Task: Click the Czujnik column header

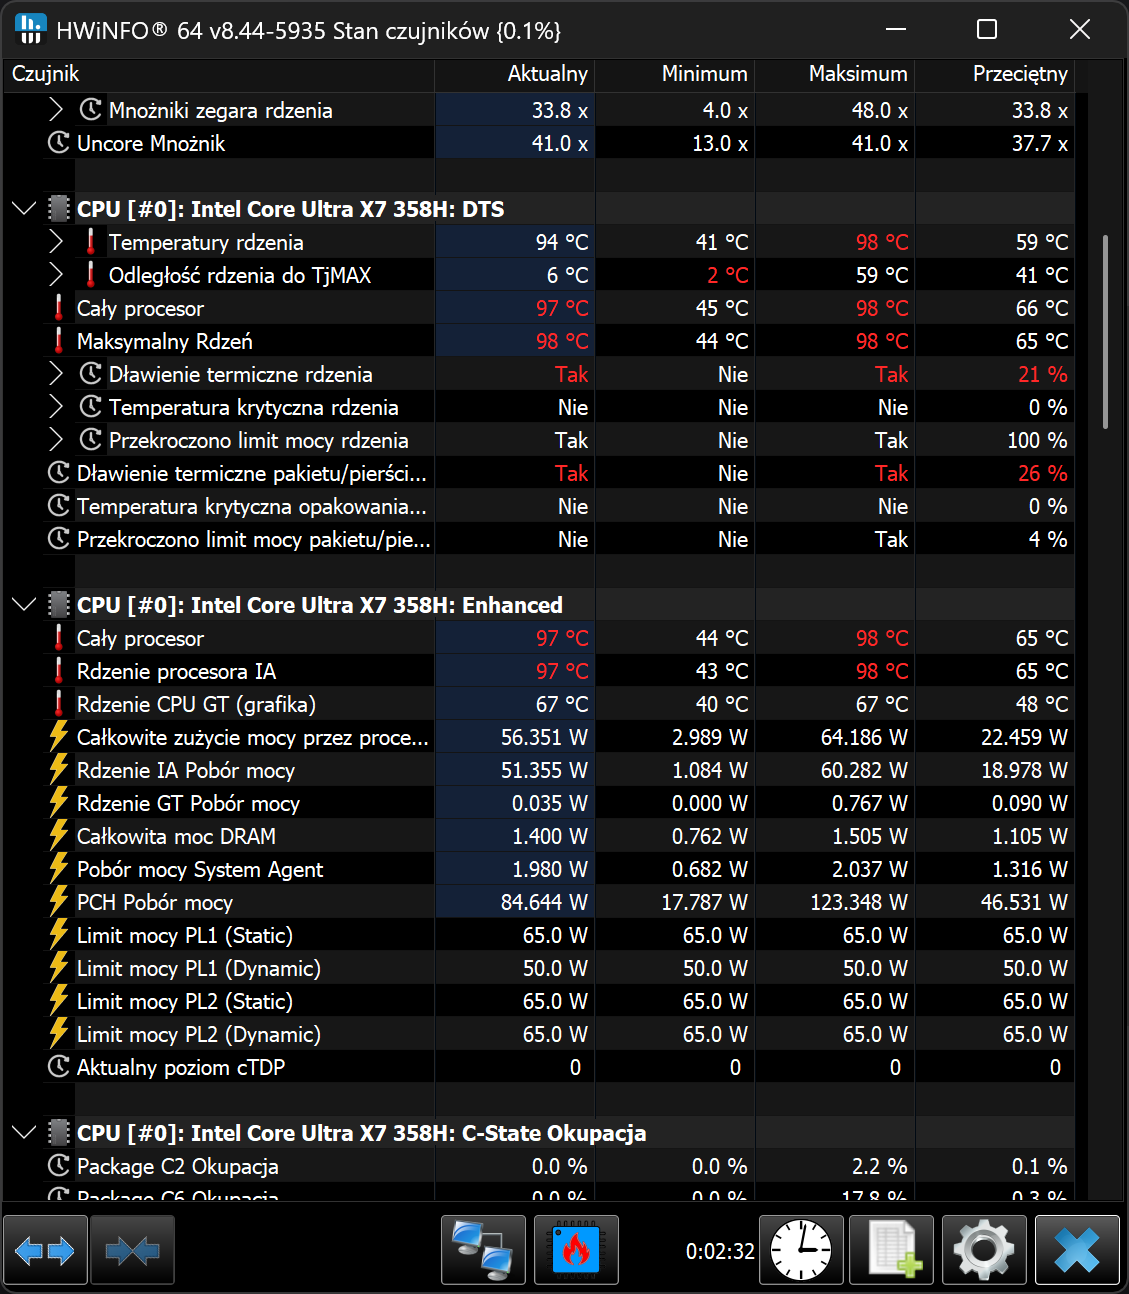Action: point(46,74)
